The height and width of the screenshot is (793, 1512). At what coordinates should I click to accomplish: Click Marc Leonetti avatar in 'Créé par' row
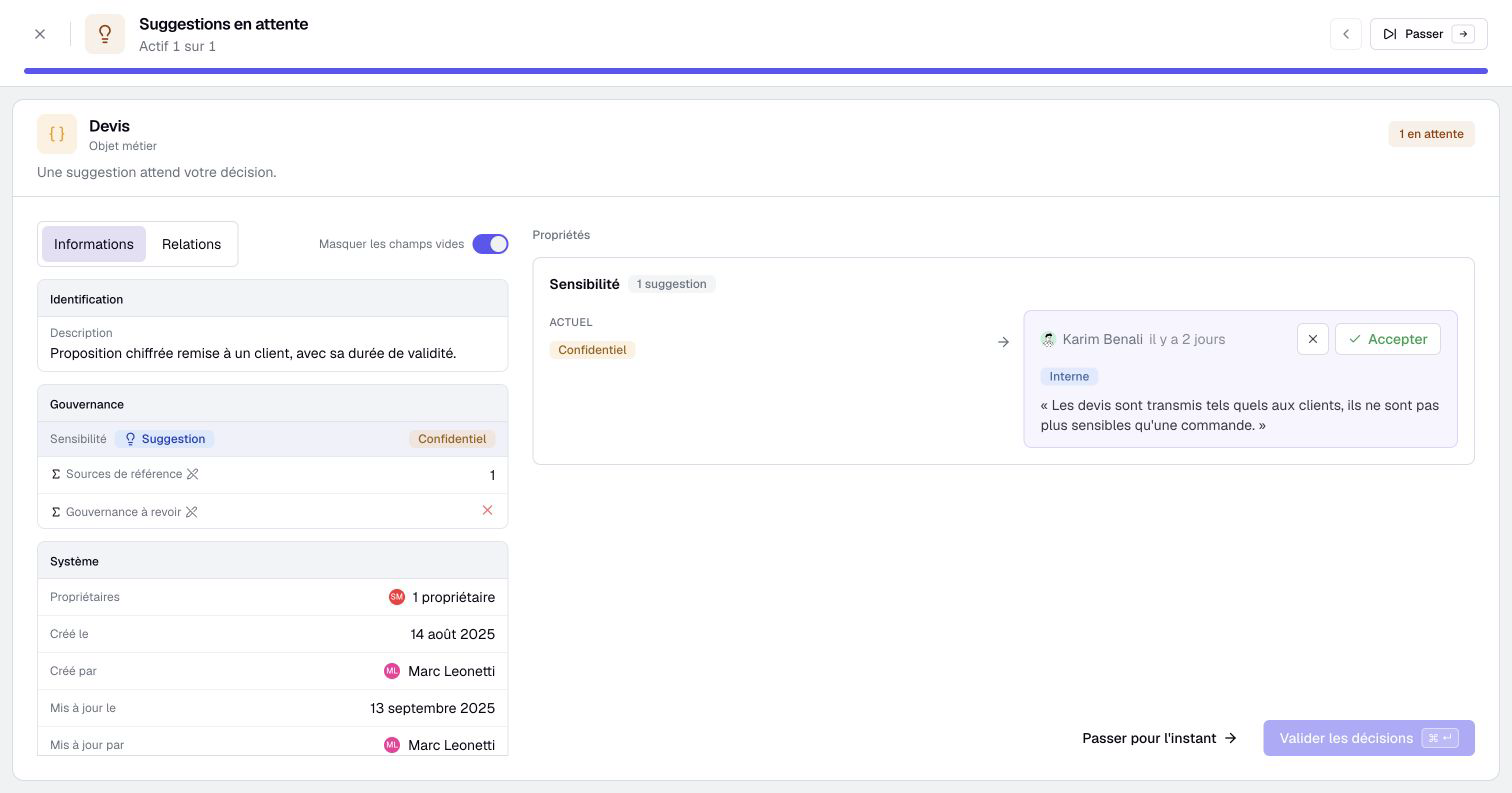pos(392,671)
